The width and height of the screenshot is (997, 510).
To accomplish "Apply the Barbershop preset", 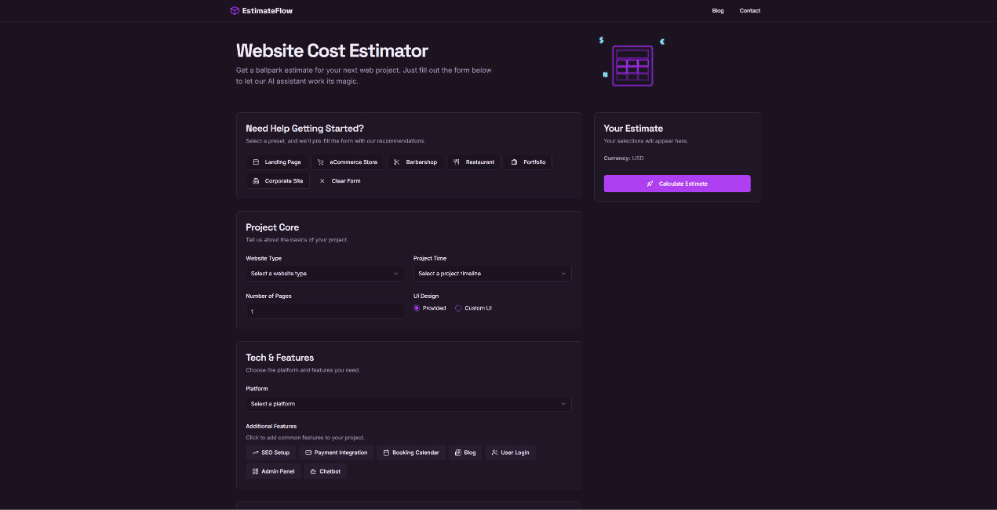I will (415, 162).
